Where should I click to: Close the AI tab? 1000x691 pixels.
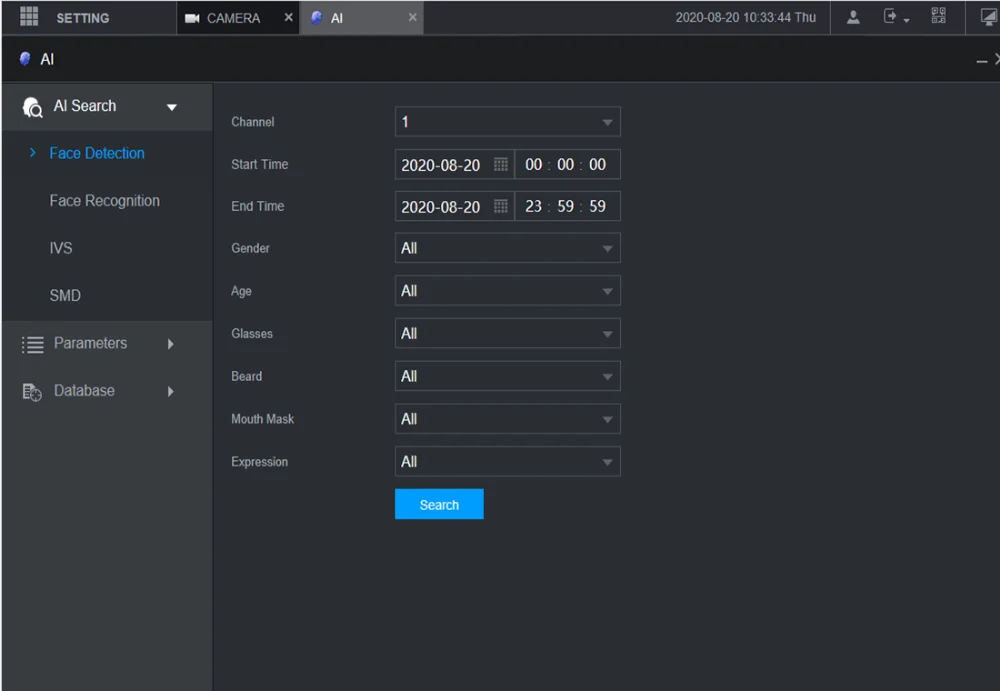pos(413,17)
